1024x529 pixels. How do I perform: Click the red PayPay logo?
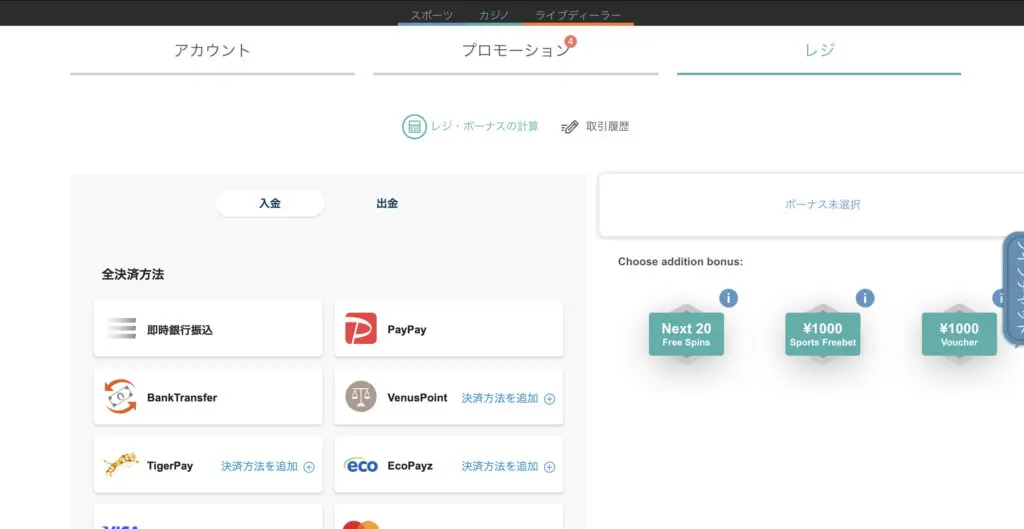point(360,329)
